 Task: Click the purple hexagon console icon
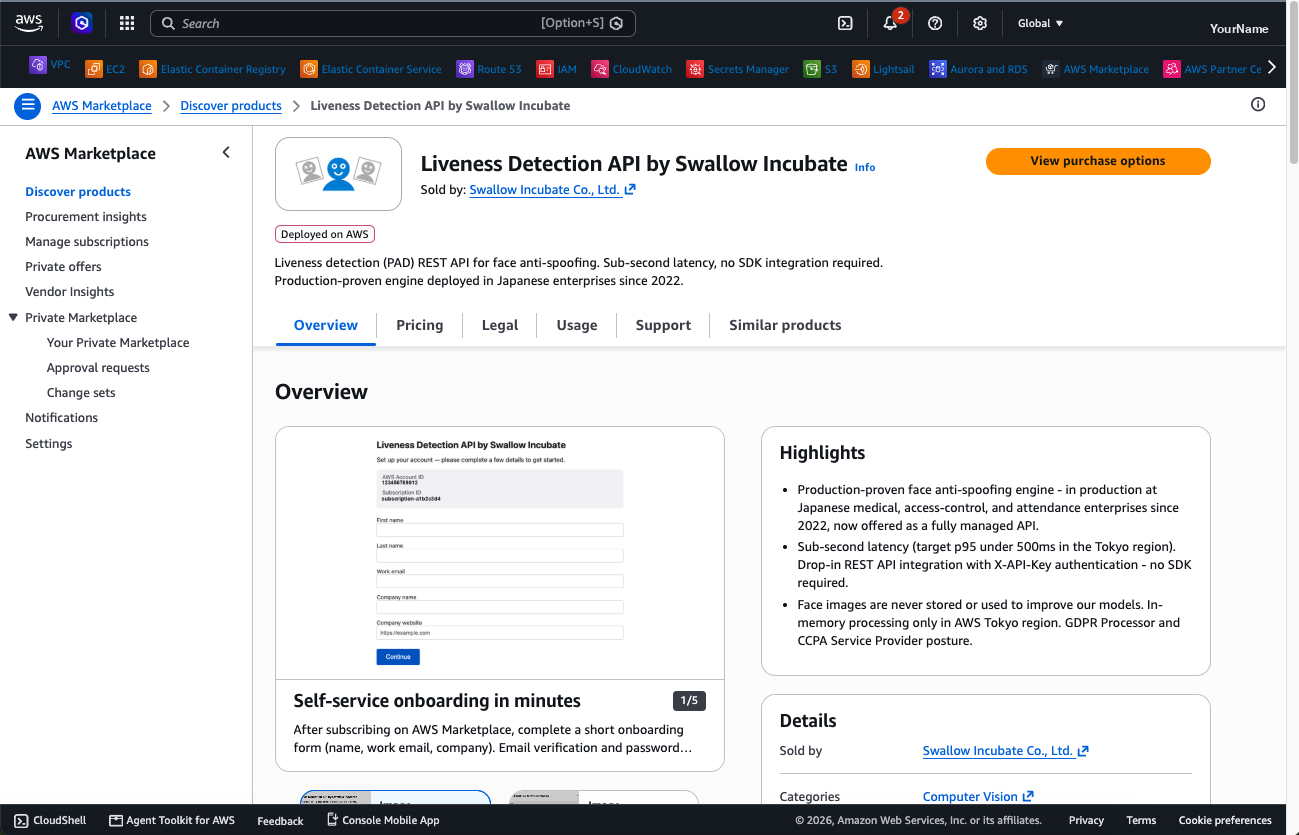(x=82, y=23)
